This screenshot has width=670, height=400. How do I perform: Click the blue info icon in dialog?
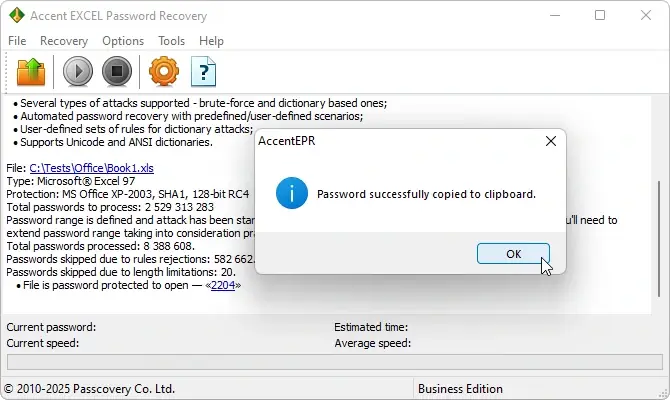[292, 193]
